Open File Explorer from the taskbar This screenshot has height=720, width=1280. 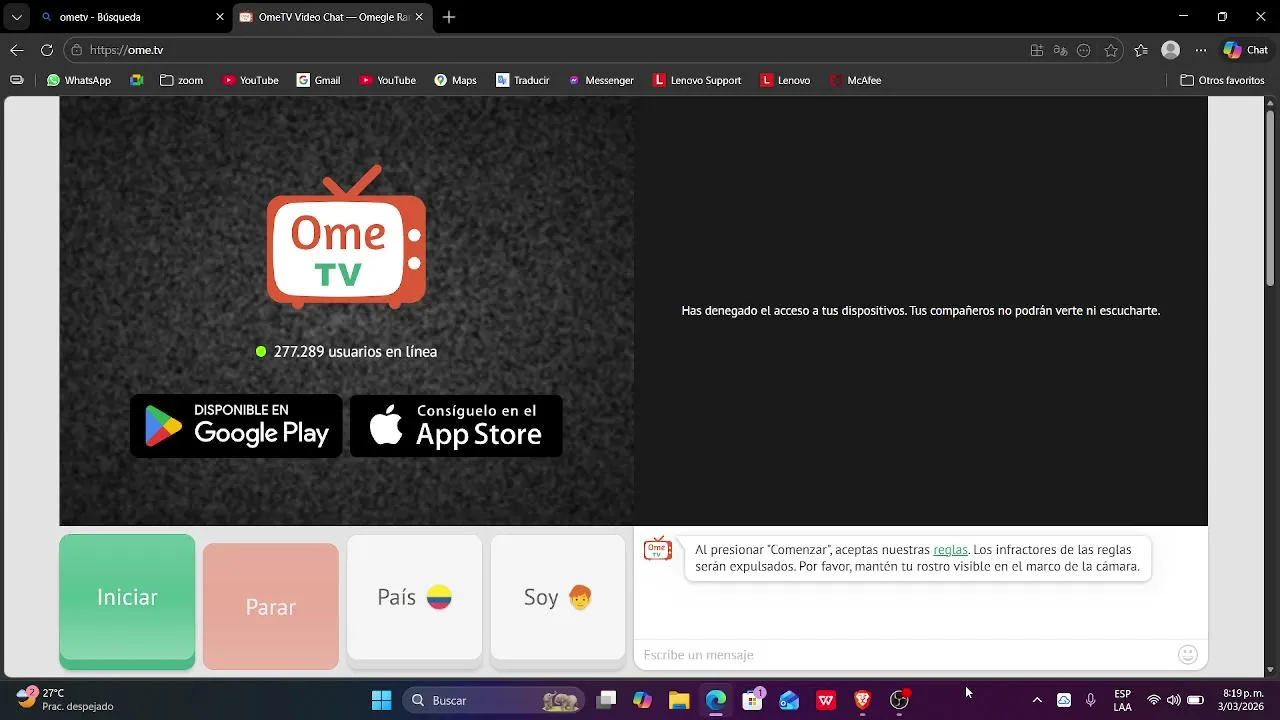pyautogui.click(x=679, y=700)
